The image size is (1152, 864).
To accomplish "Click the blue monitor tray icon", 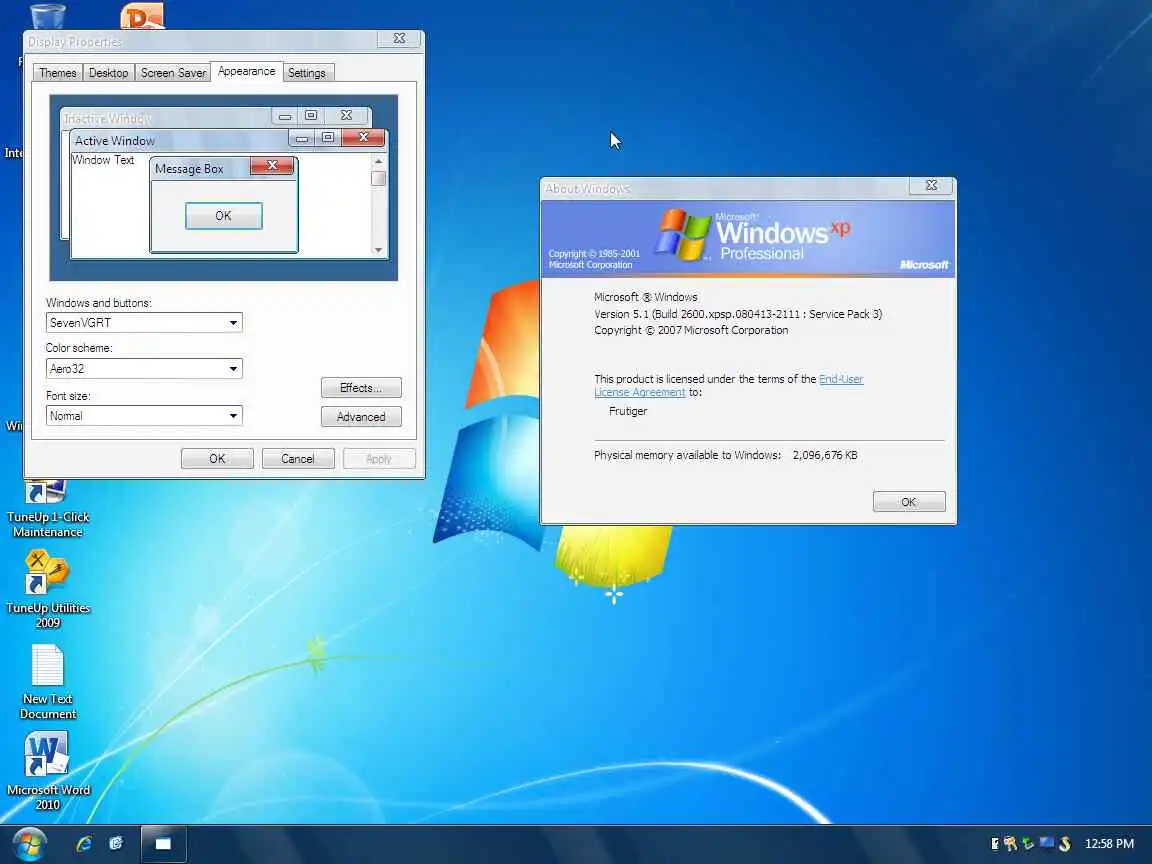I will [x=1046, y=843].
